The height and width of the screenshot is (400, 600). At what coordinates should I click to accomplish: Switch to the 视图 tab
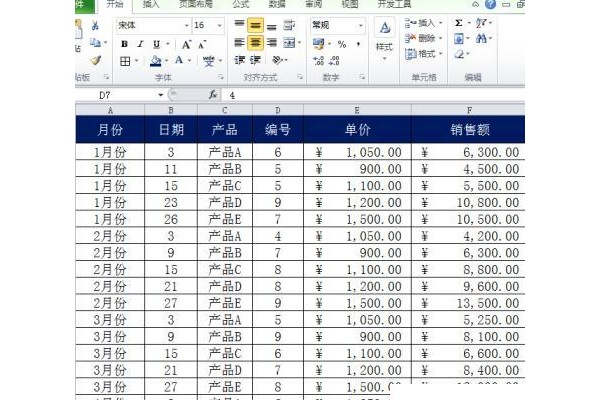click(x=350, y=4)
